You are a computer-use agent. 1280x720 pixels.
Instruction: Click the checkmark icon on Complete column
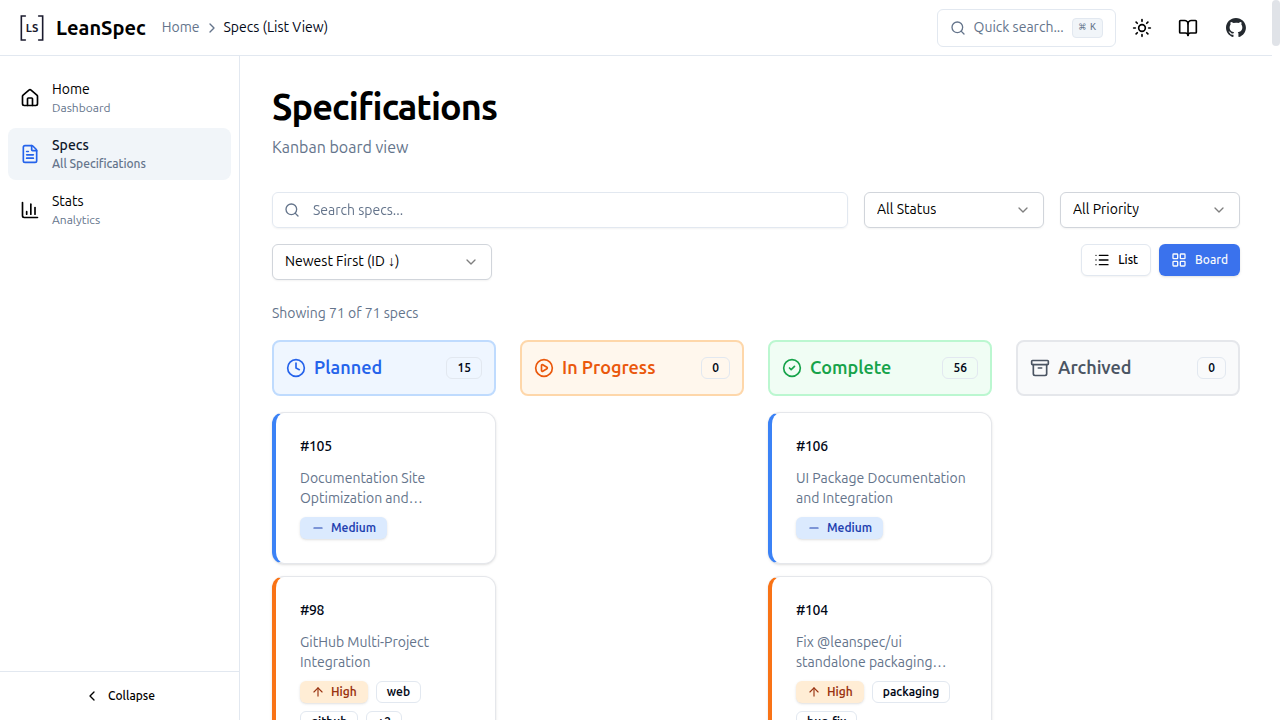[791, 367]
